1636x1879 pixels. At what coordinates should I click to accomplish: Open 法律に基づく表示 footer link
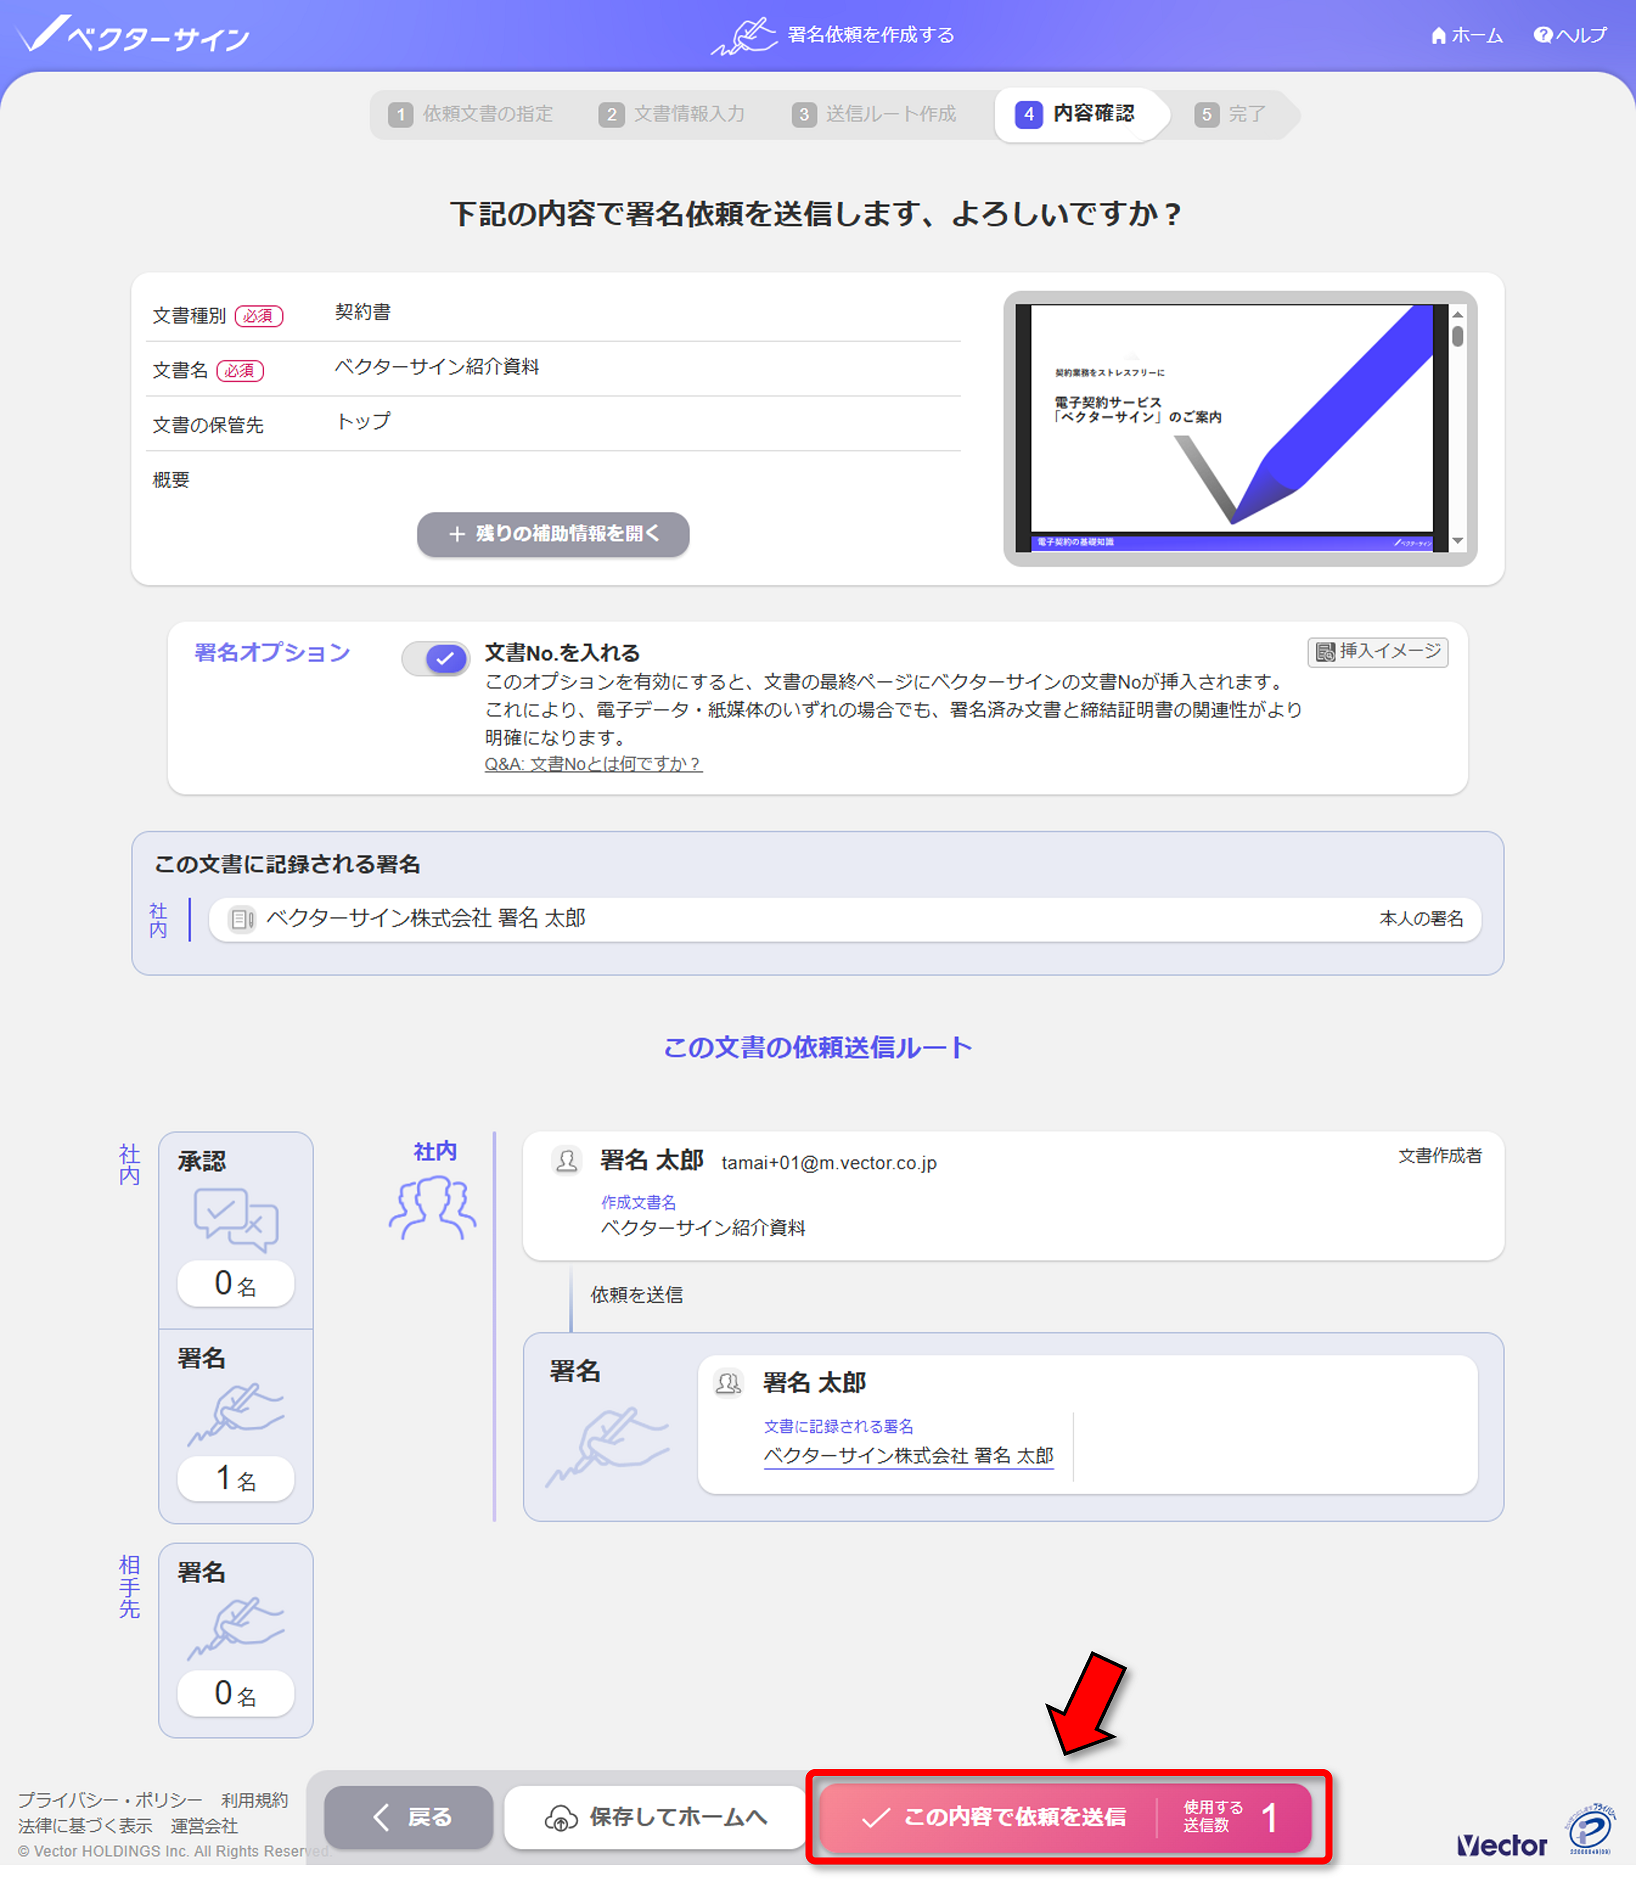coord(85,1826)
